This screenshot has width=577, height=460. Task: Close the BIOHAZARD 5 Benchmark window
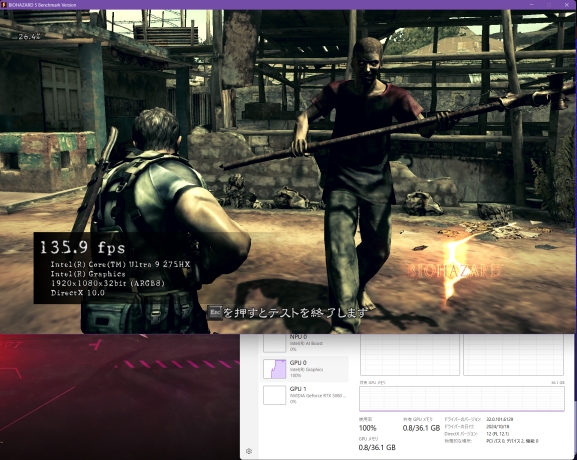click(567, 5)
